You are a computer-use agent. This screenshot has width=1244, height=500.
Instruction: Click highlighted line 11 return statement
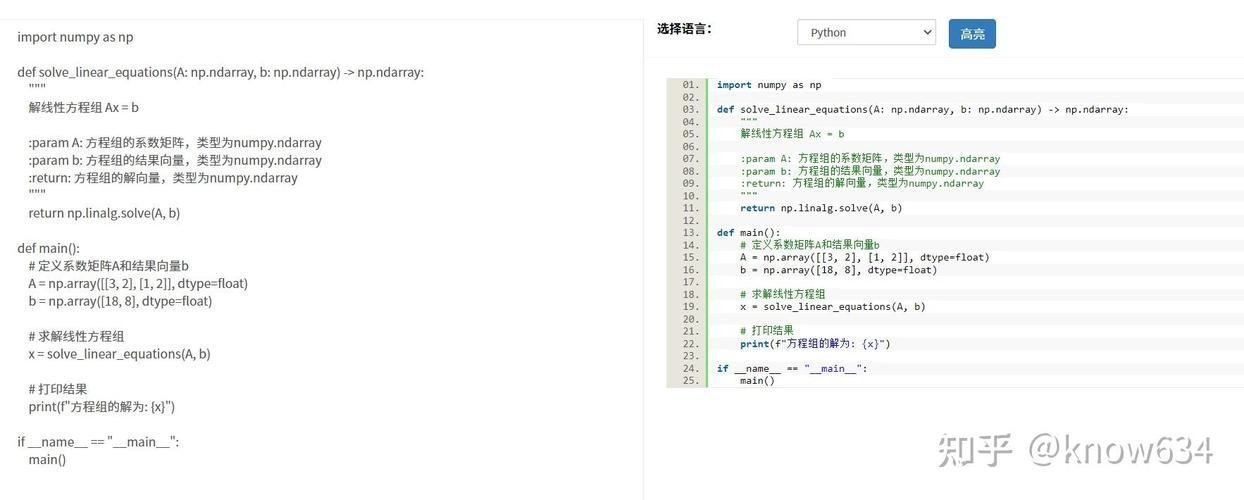[821, 208]
